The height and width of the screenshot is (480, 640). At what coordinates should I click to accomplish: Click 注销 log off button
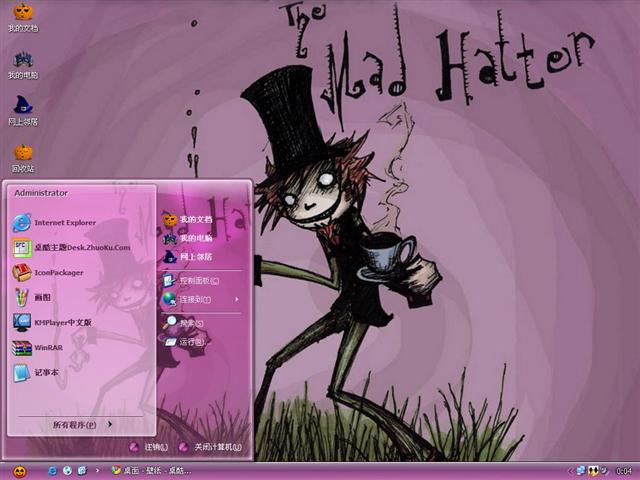pos(149,447)
